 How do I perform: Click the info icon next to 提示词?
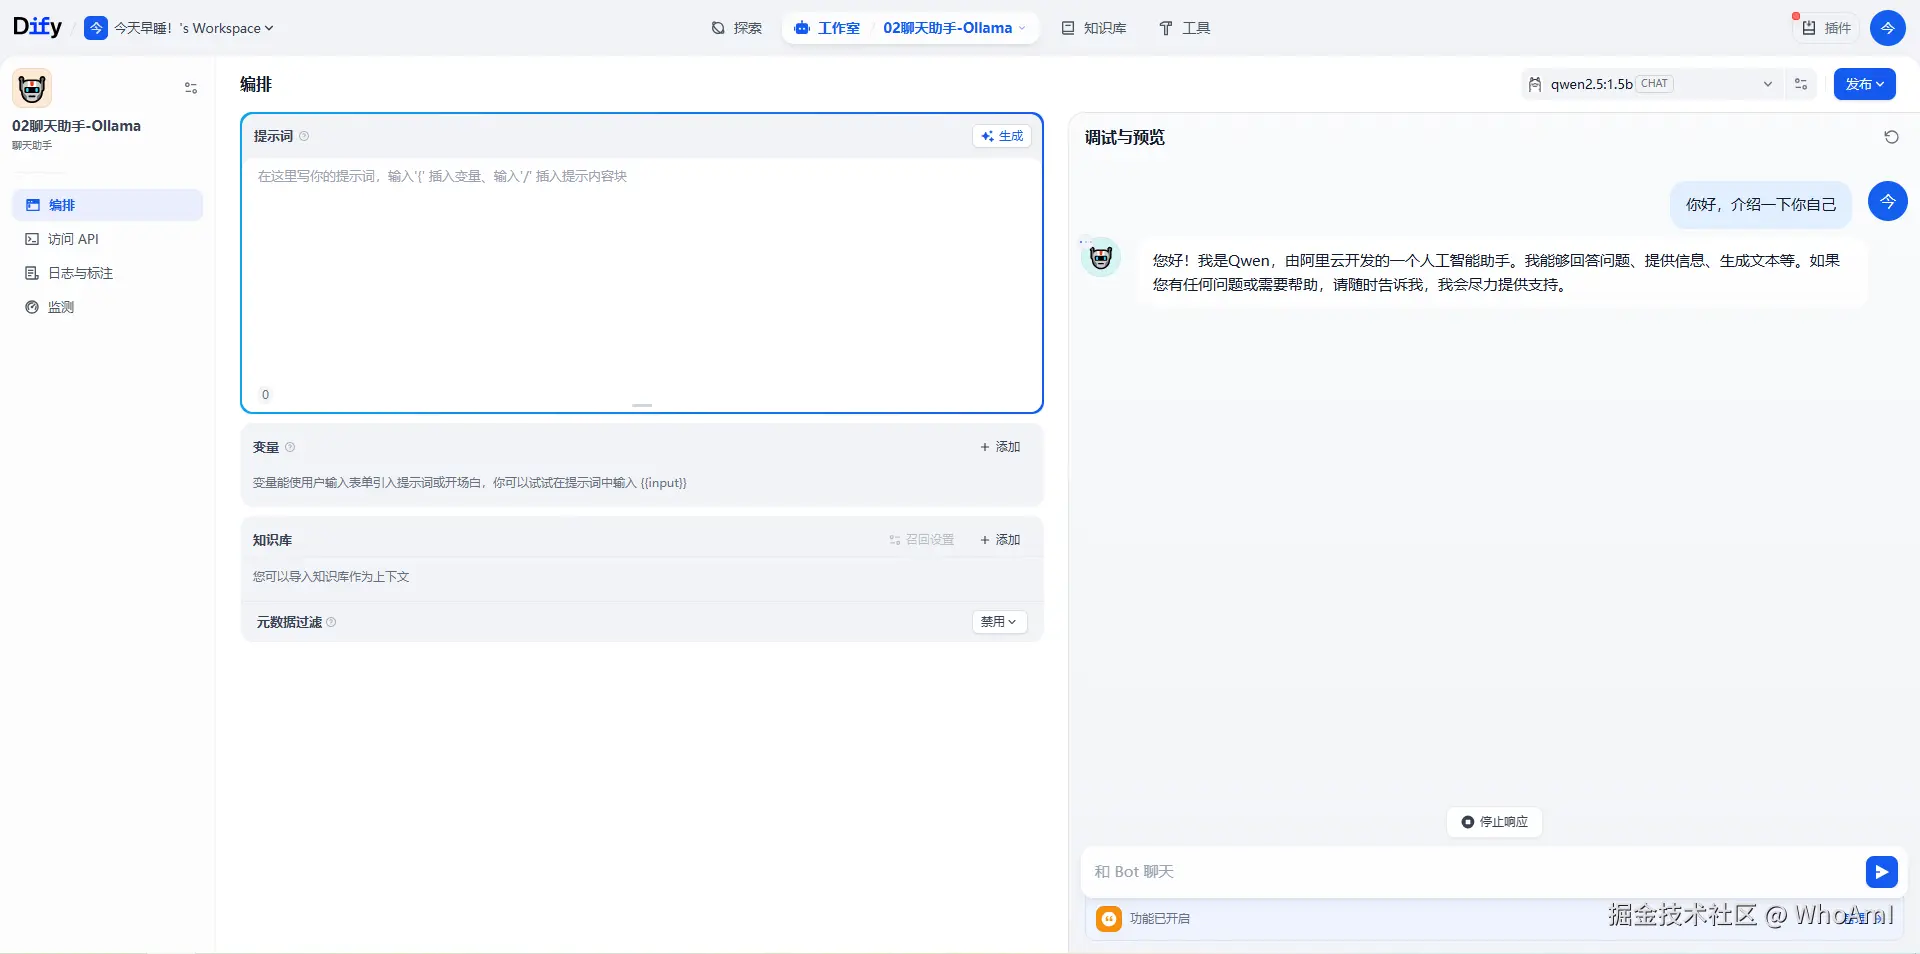[x=304, y=136]
